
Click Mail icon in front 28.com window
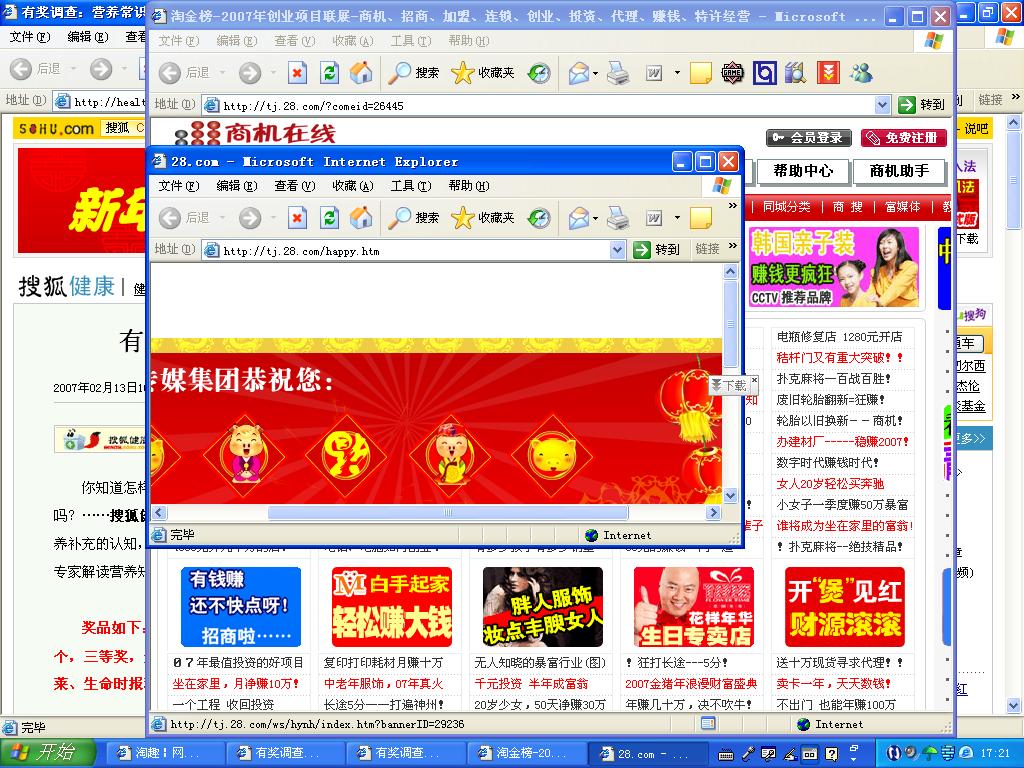[579, 217]
